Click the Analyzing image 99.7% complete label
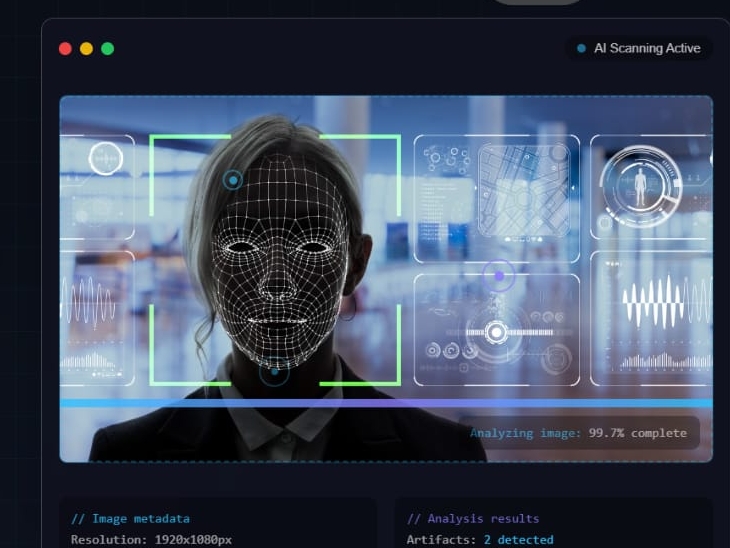The width and height of the screenshot is (730, 548). pos(578,433)
